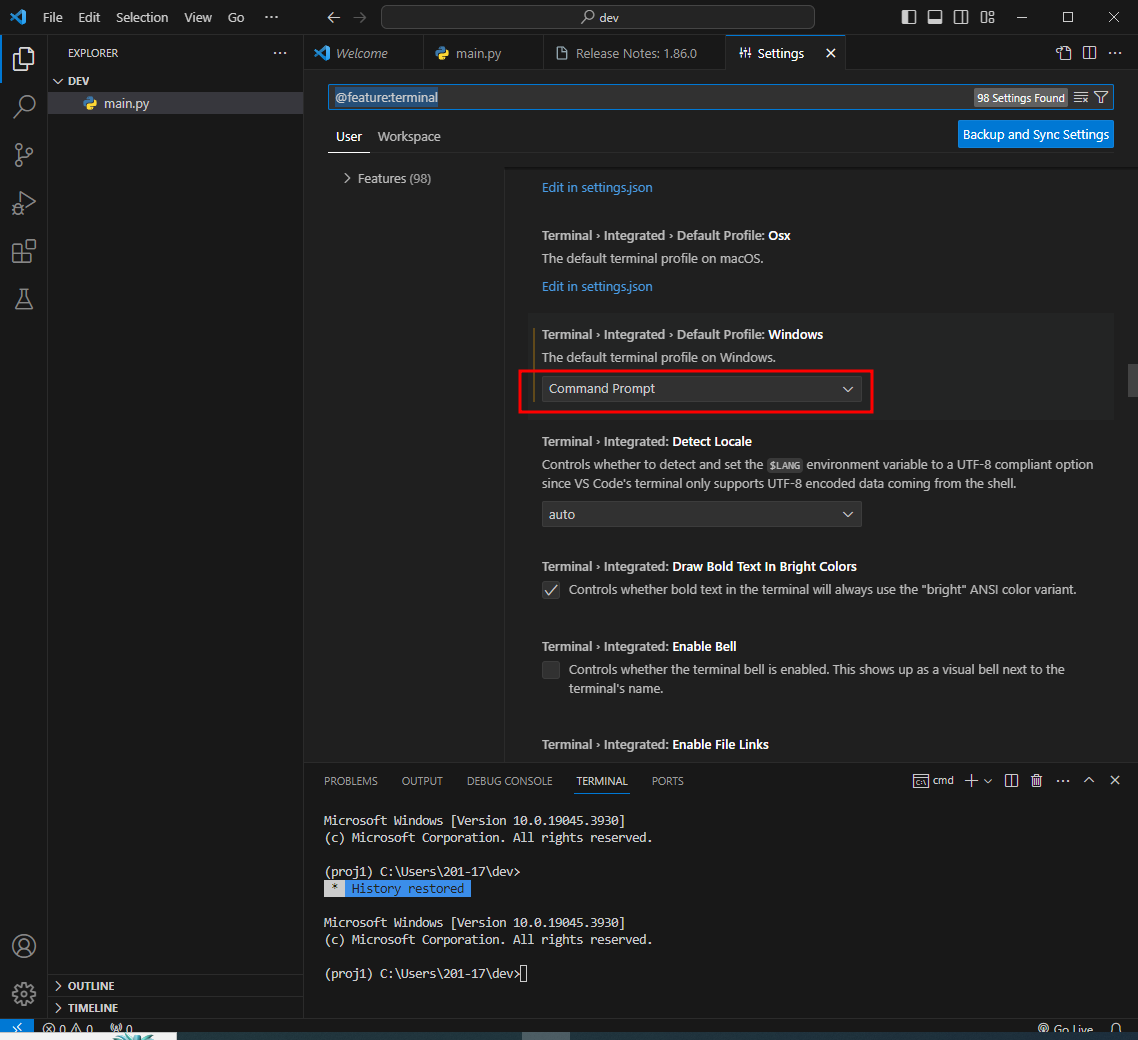Open terminal panel More Actions ellipsis

point(1063,780)
